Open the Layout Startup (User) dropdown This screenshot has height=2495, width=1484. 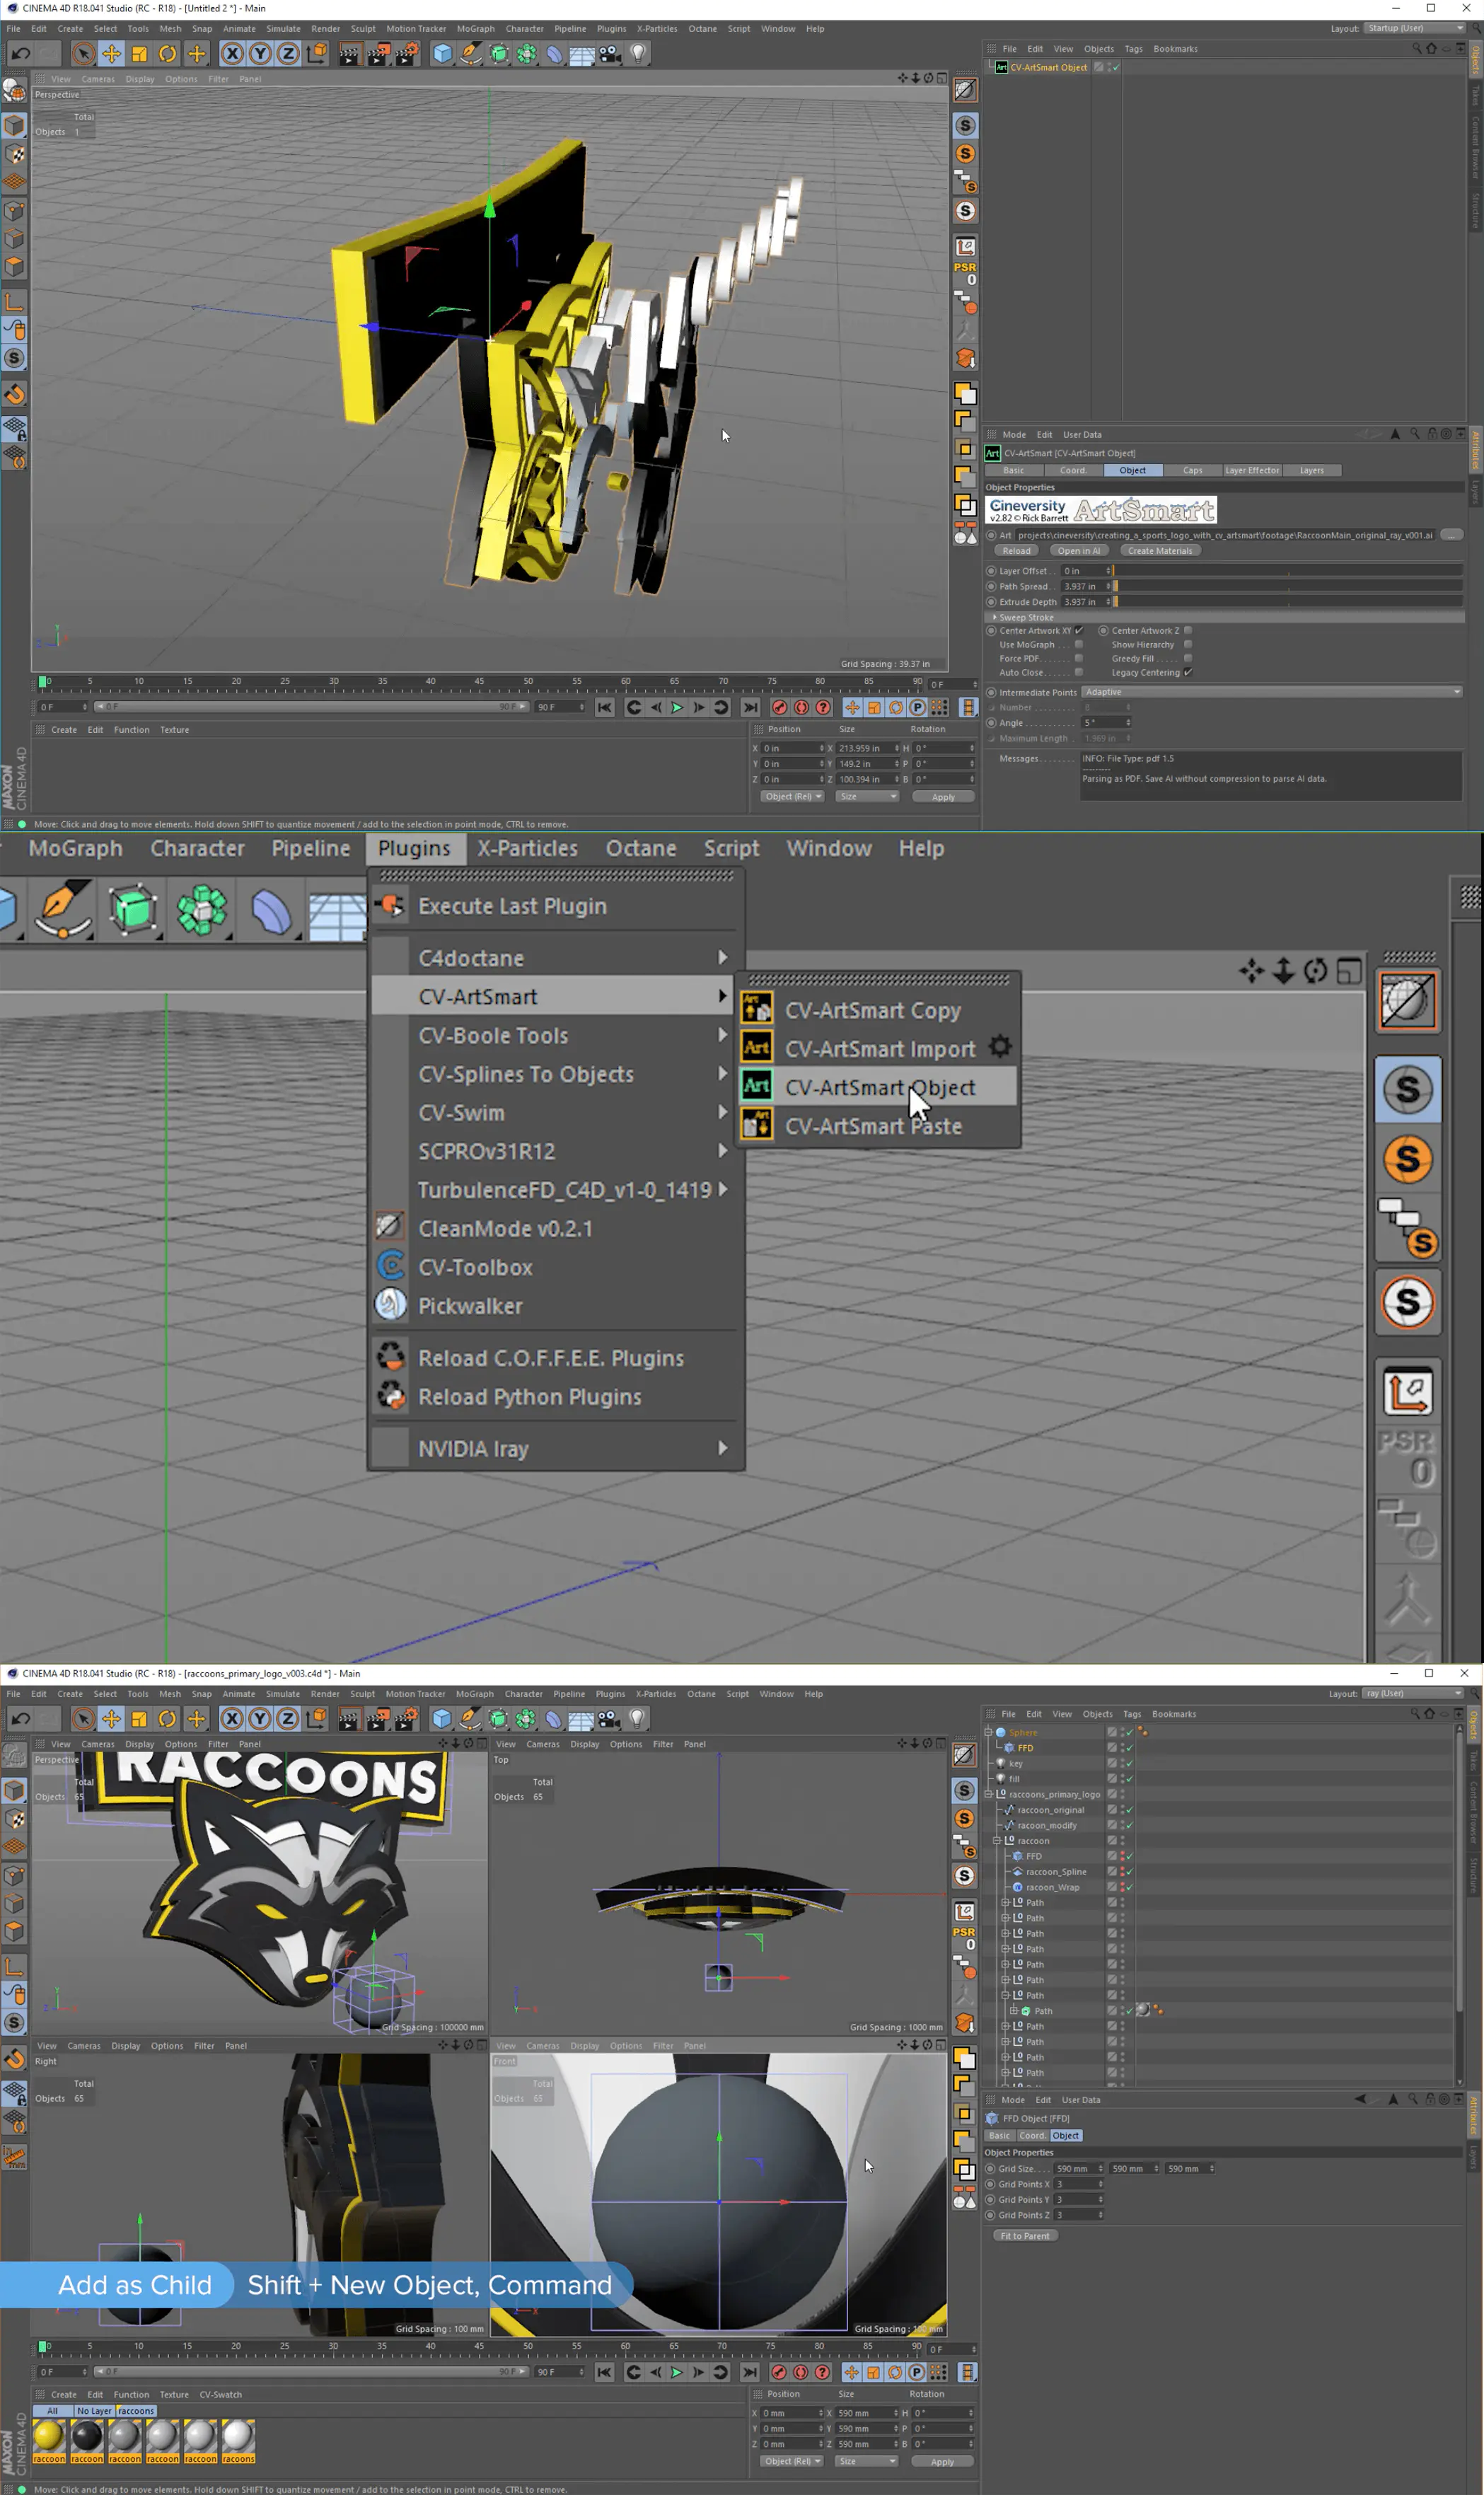click(1414, 28)
